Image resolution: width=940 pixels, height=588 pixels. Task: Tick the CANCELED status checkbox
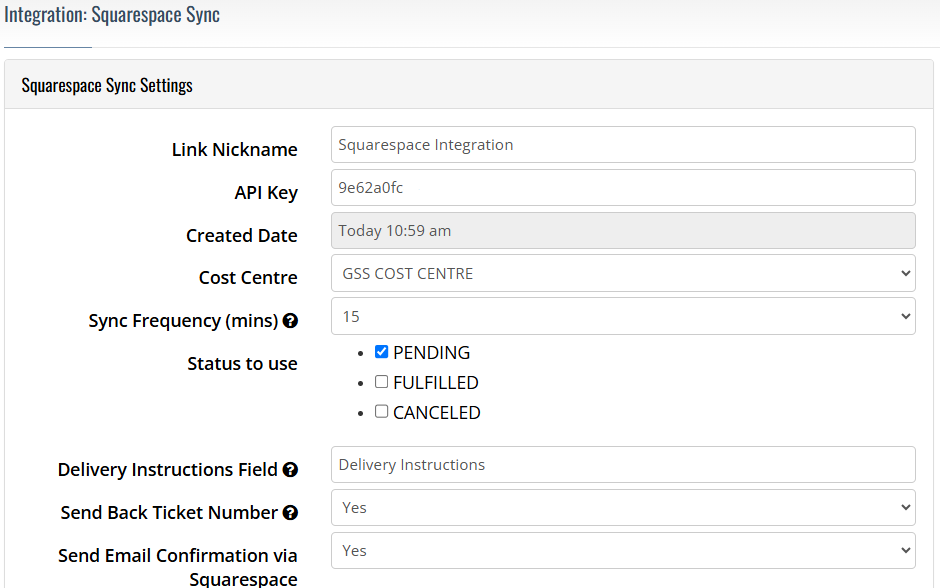point(381,412)
